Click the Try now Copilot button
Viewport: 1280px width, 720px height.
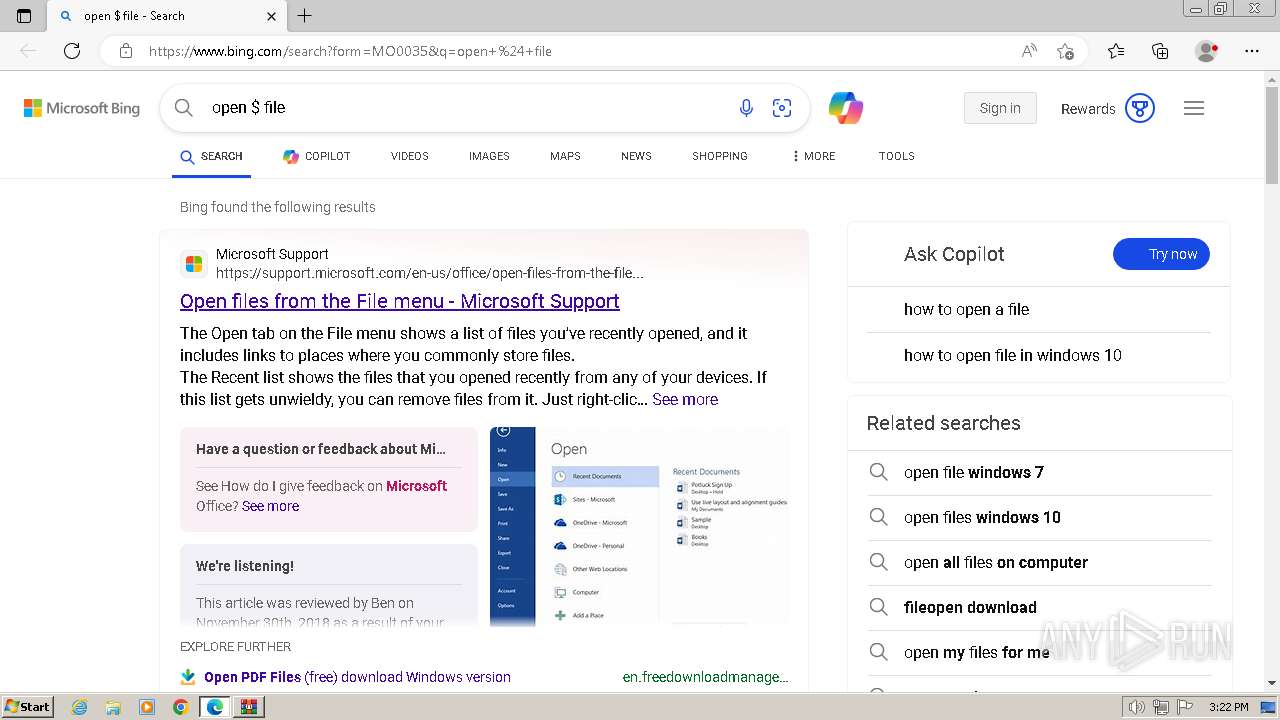tap(1161, 254)
